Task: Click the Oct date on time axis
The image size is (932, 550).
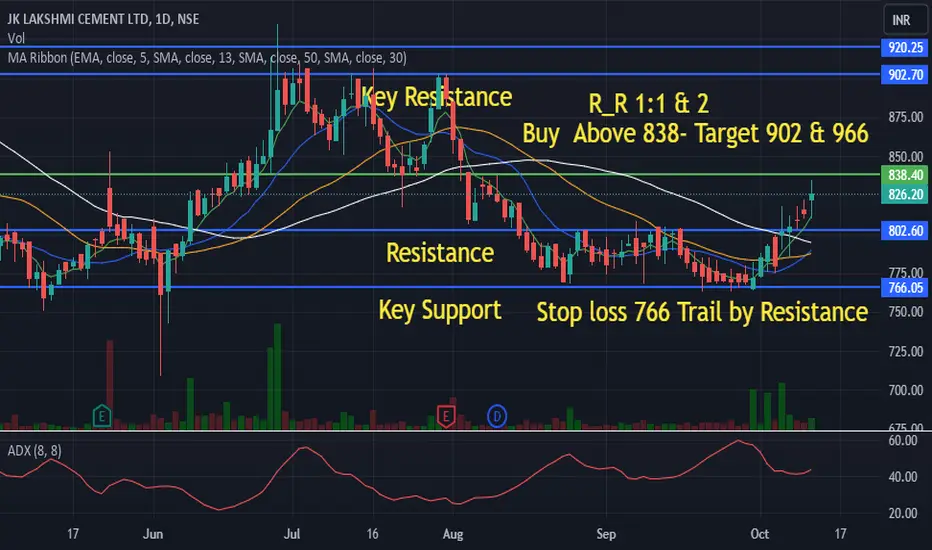Action: coord(760,534)
